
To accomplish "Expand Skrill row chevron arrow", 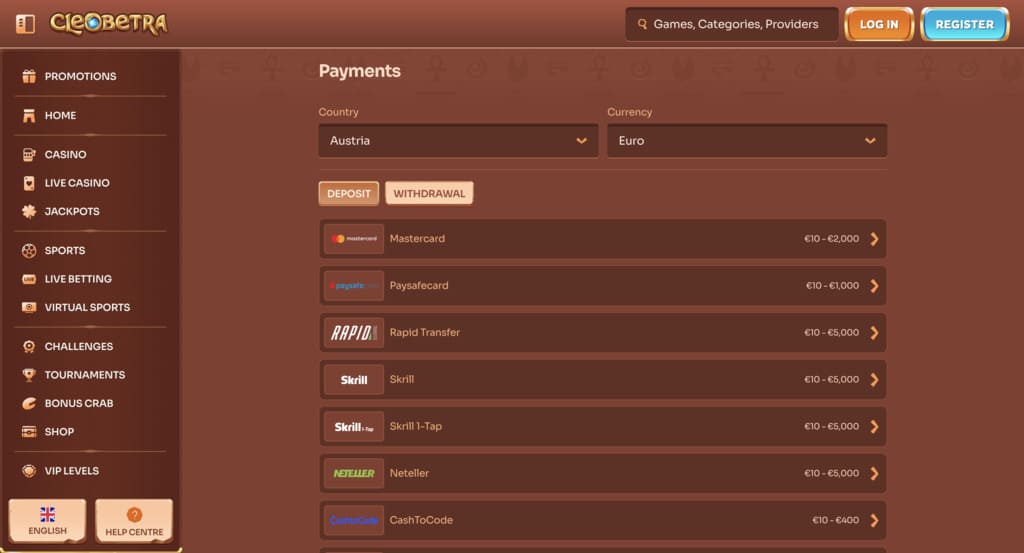I will [874, 380].
